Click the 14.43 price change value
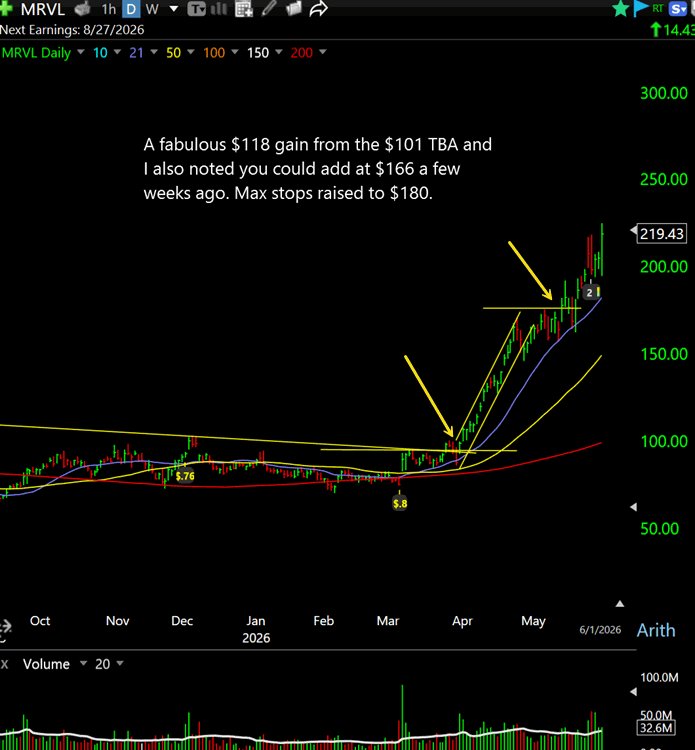 click(x=678, y=30)
